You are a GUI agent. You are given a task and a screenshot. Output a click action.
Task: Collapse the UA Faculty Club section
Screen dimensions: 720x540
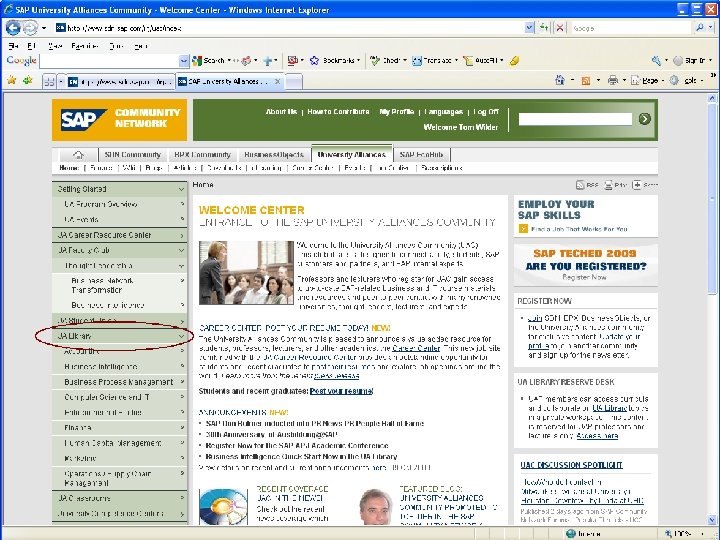tap(181, 250)
